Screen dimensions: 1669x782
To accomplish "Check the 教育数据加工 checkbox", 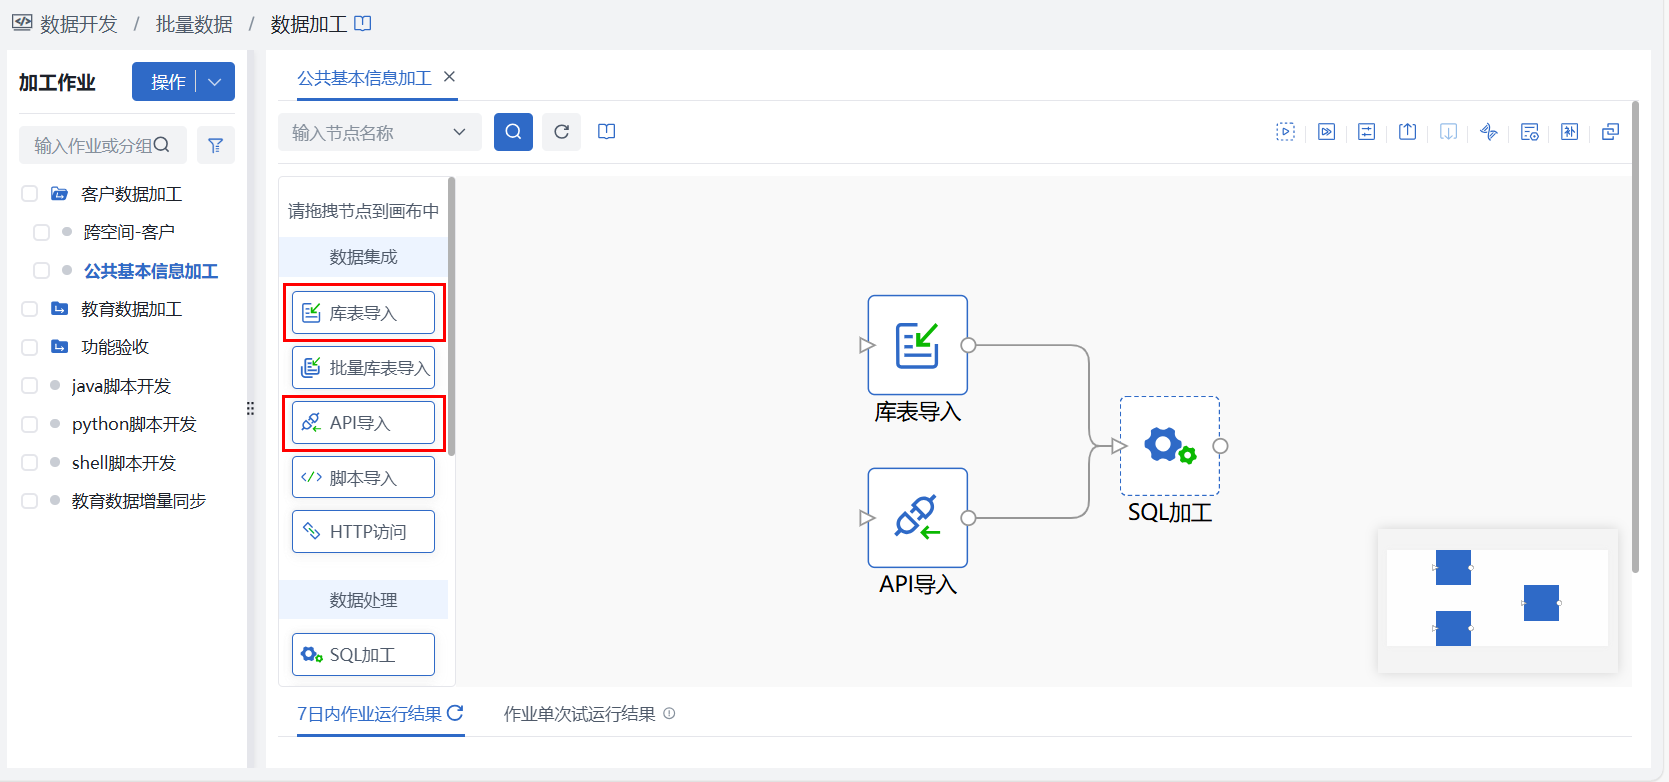I will click(30, 309).
